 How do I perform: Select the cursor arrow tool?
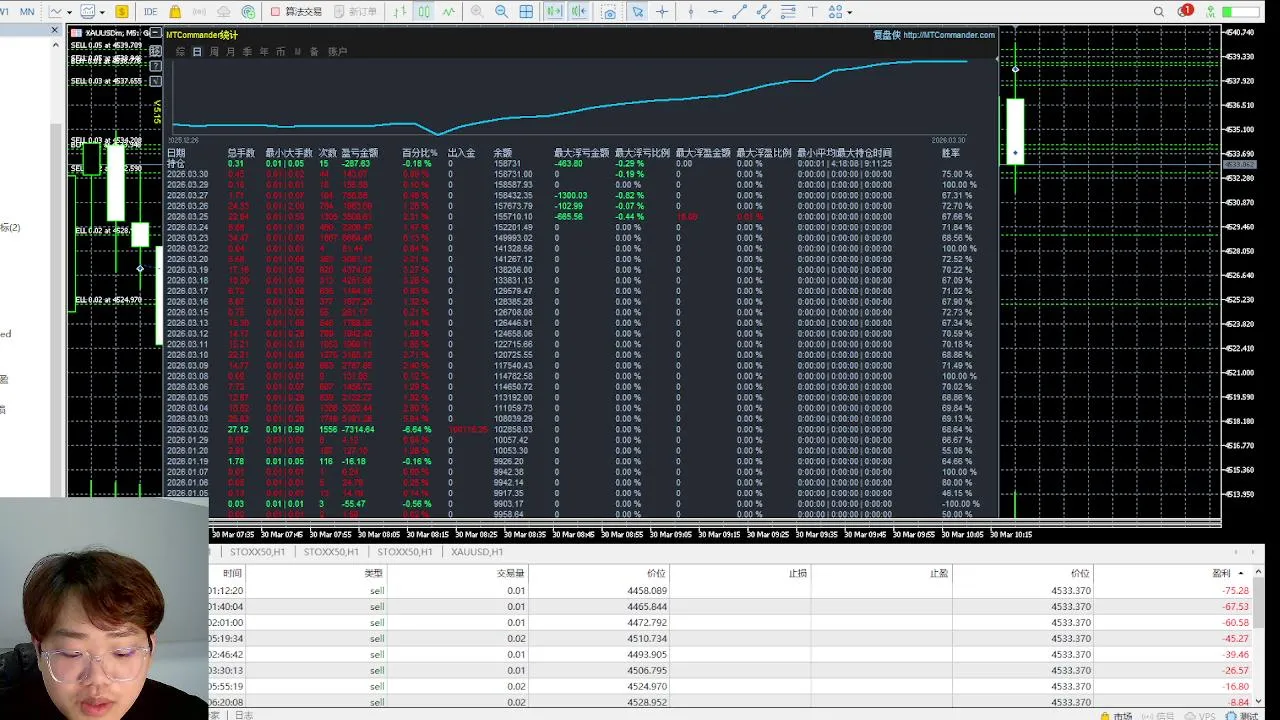pyautogui.click(x=637, y=12)
